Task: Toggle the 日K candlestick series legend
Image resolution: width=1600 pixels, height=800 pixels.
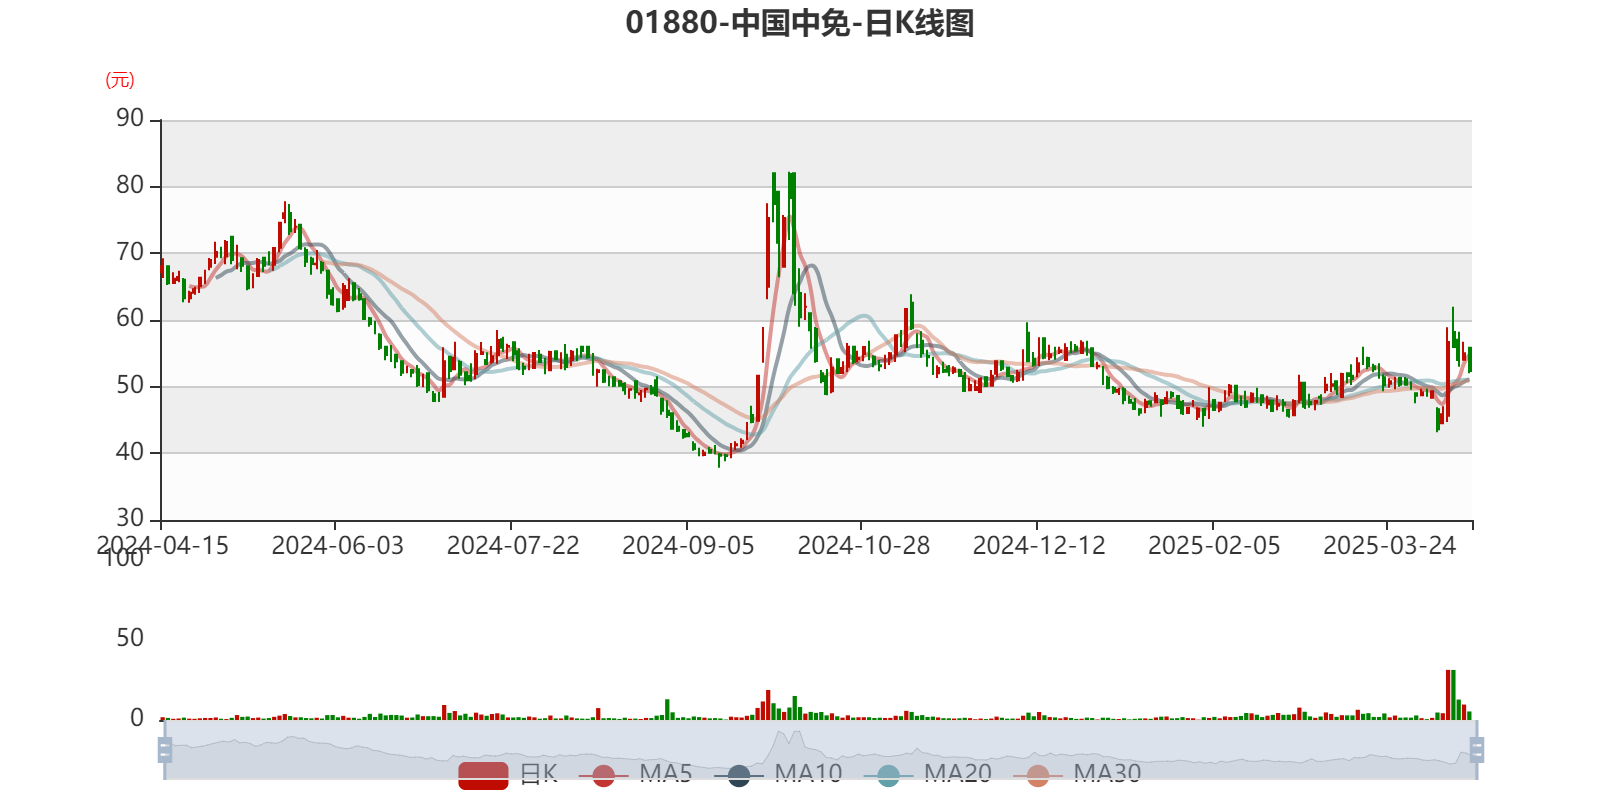Action: click(508, 774)
